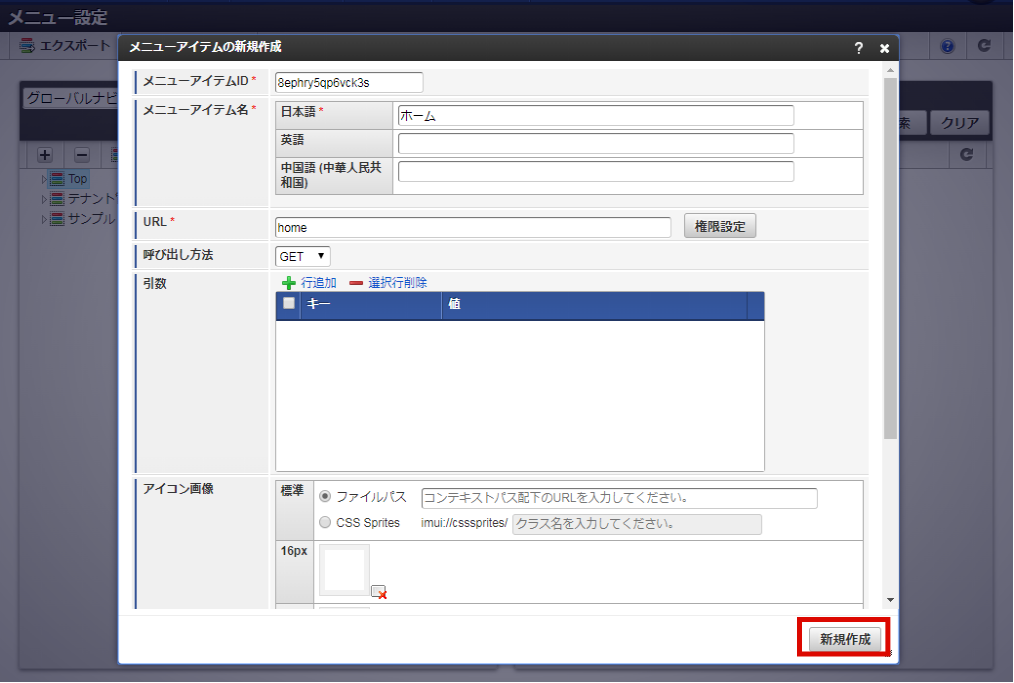Click the 行追加 green plus icon
1014x683 pixels.
tap(290, 282)
